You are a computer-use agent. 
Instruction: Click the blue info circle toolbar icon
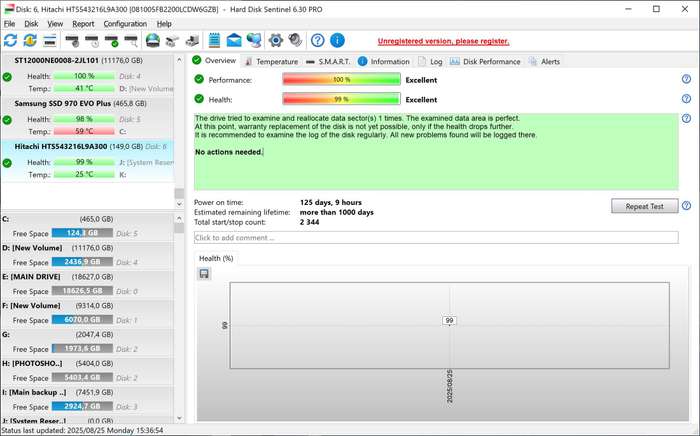tap(338, 40)
